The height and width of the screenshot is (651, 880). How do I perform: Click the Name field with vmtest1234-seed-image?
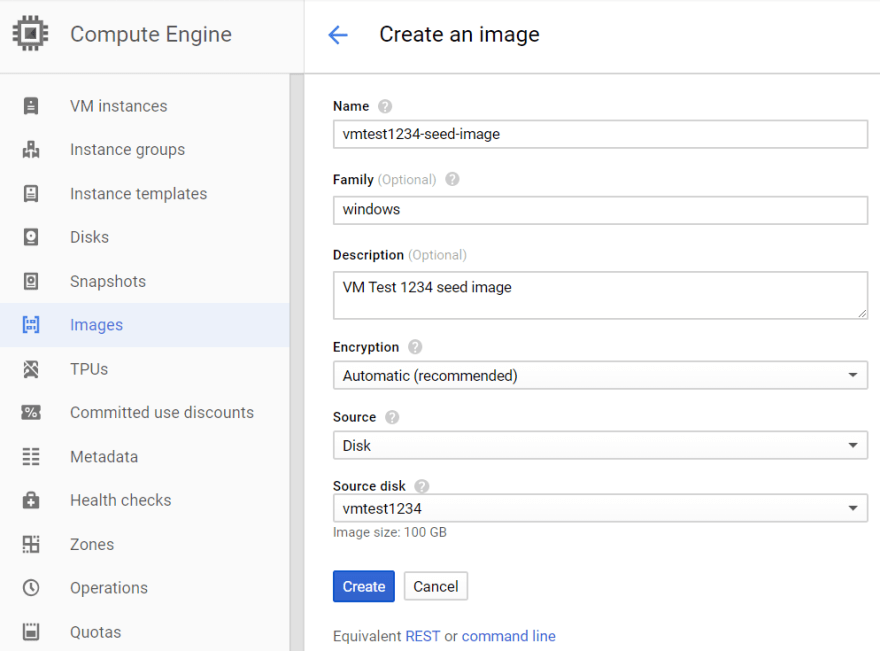(x=600, y=134)
